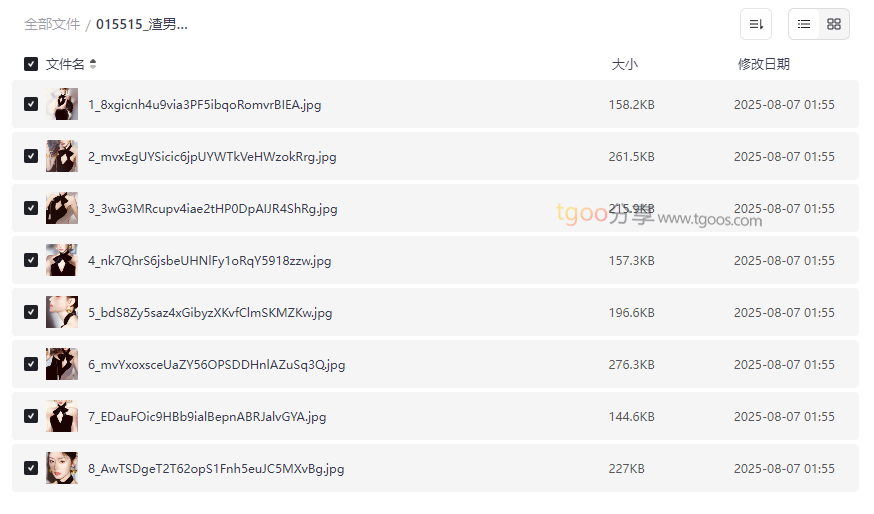Open thumbnail of 2_mvxEgUYSicic6jpUYWTkVeHWzokRrg.jpg
Viewport: 874px width, 514px height.
click(x=62, y=156)
